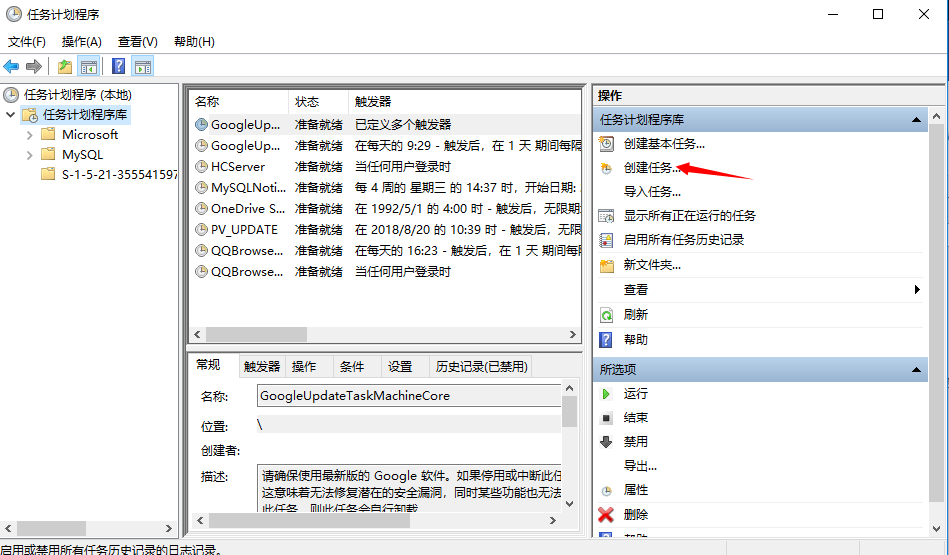Click the 创建基本任务 action icon

click(x=606, y=144)
